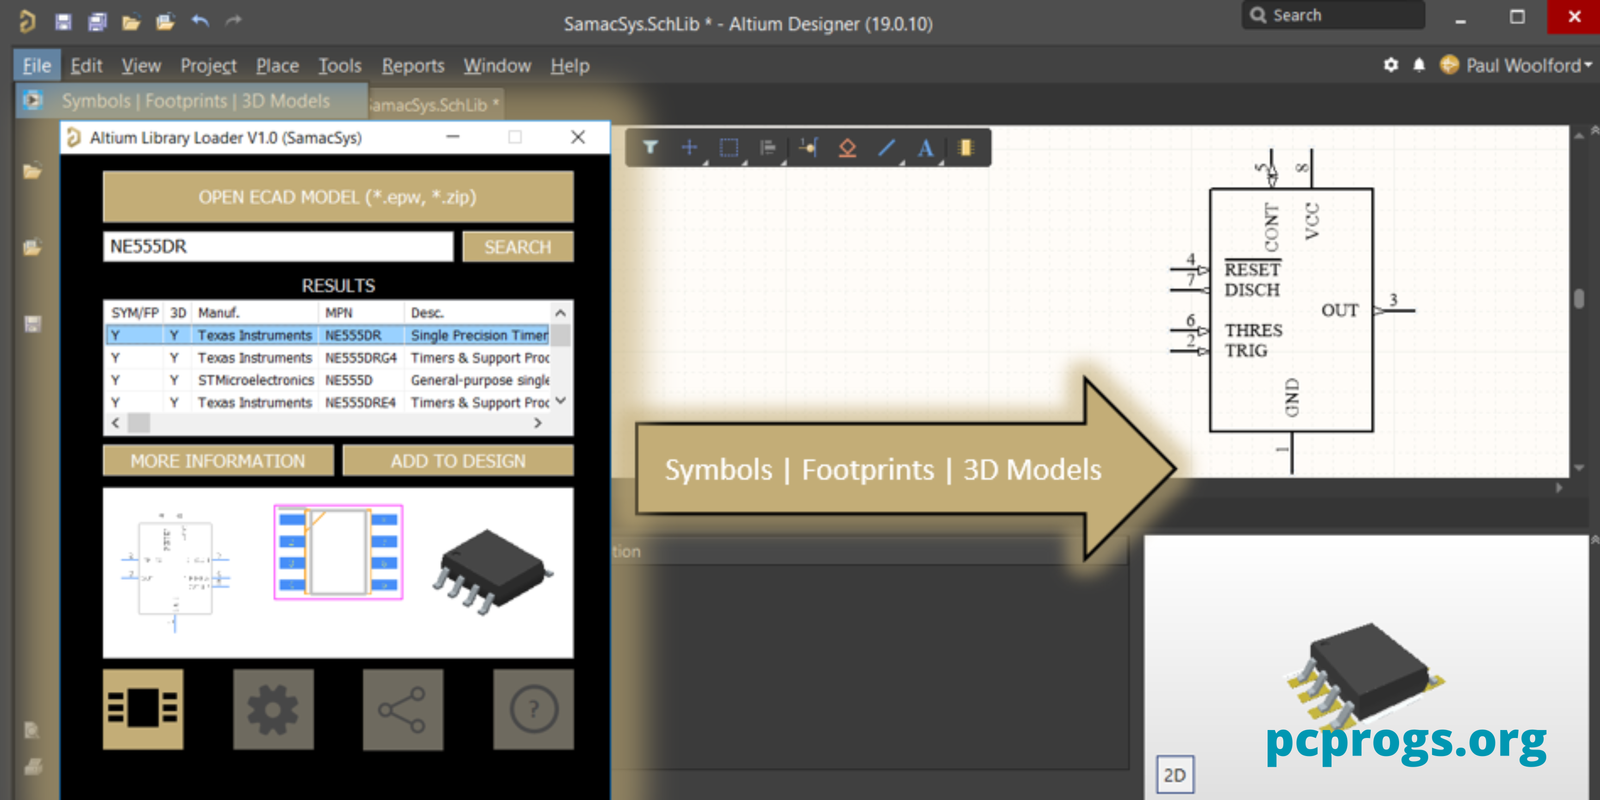The width and height of the screenshot is (1600, 800).
Task: Open the Project menu
Action: [208, 65]
